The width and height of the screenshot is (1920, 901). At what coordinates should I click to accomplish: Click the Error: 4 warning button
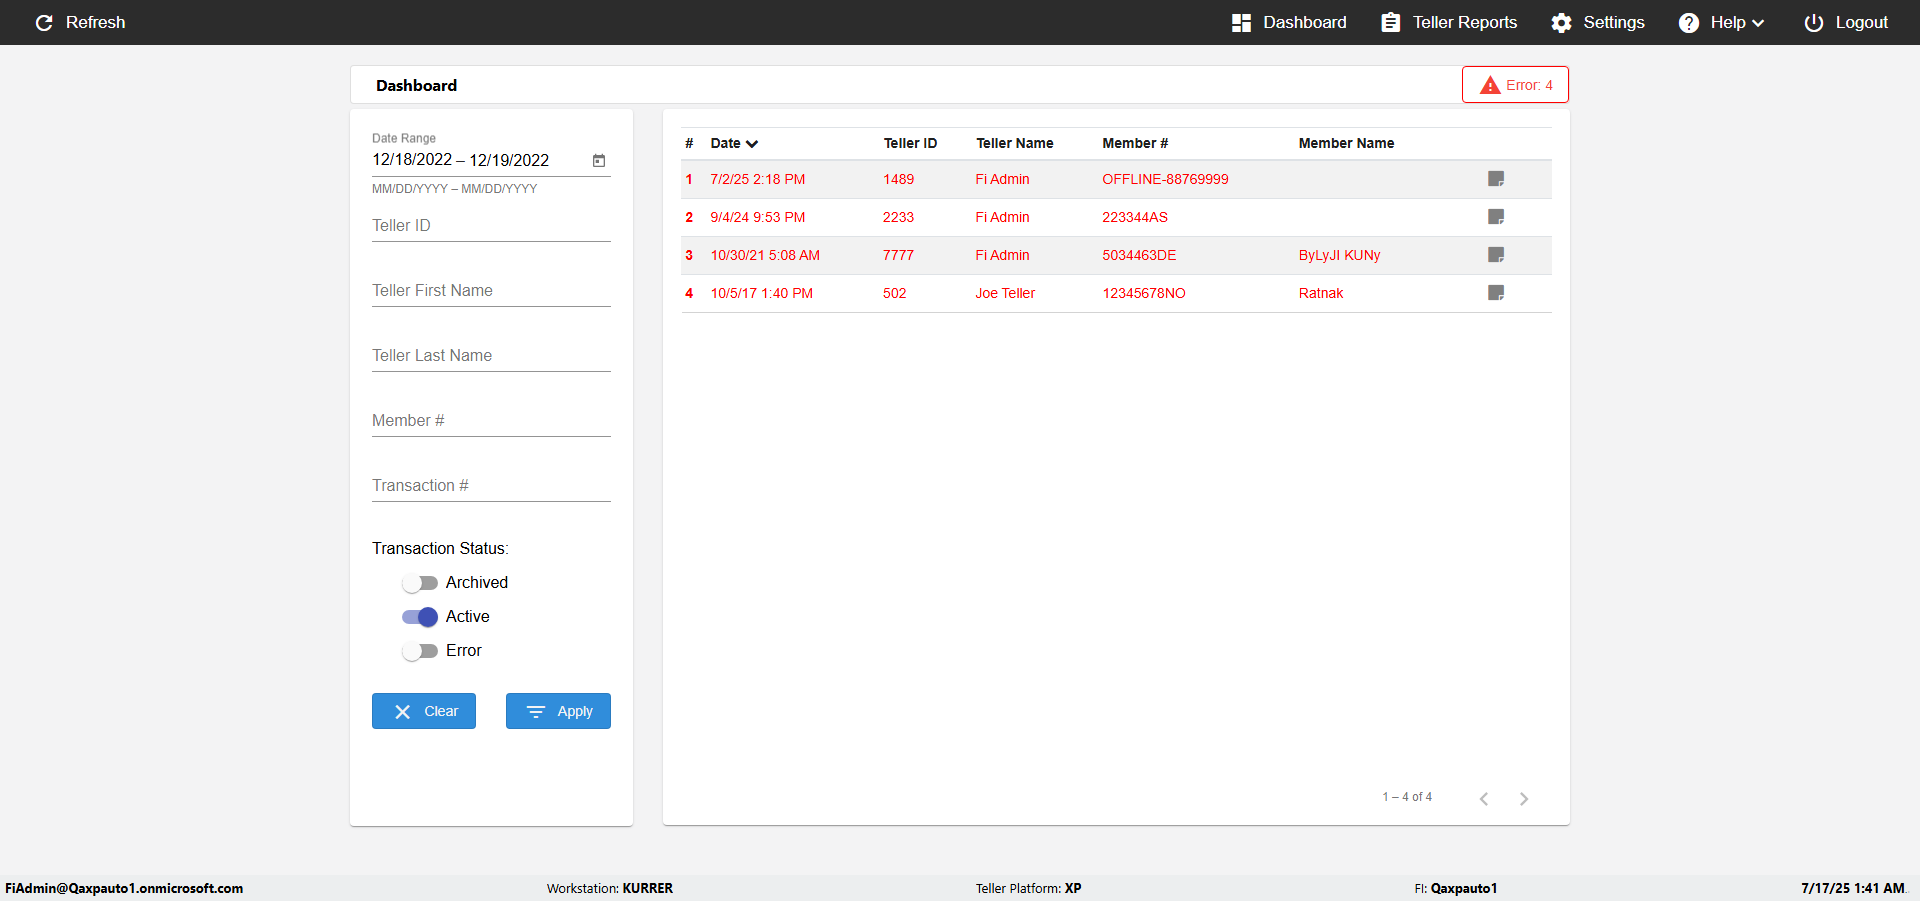1515,85
